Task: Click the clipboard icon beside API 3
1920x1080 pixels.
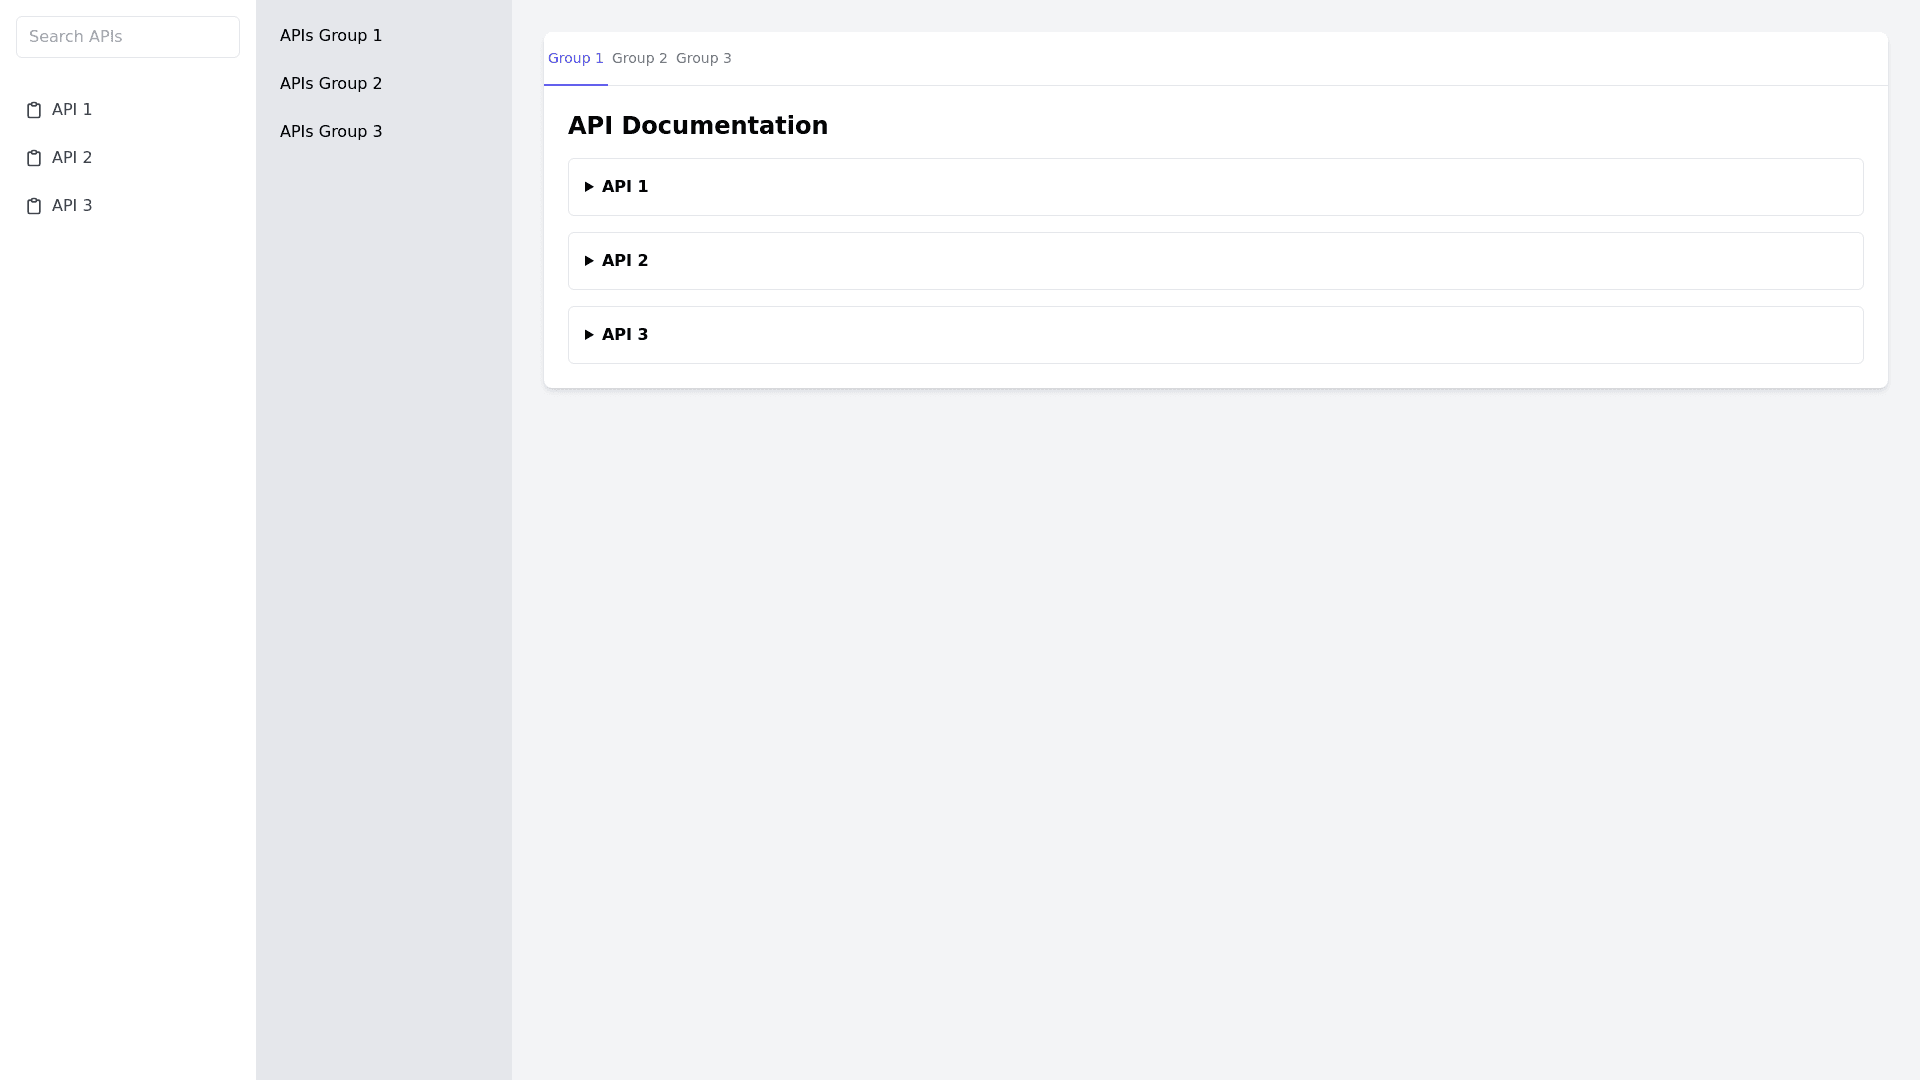Action: click(x=34, y=206)
